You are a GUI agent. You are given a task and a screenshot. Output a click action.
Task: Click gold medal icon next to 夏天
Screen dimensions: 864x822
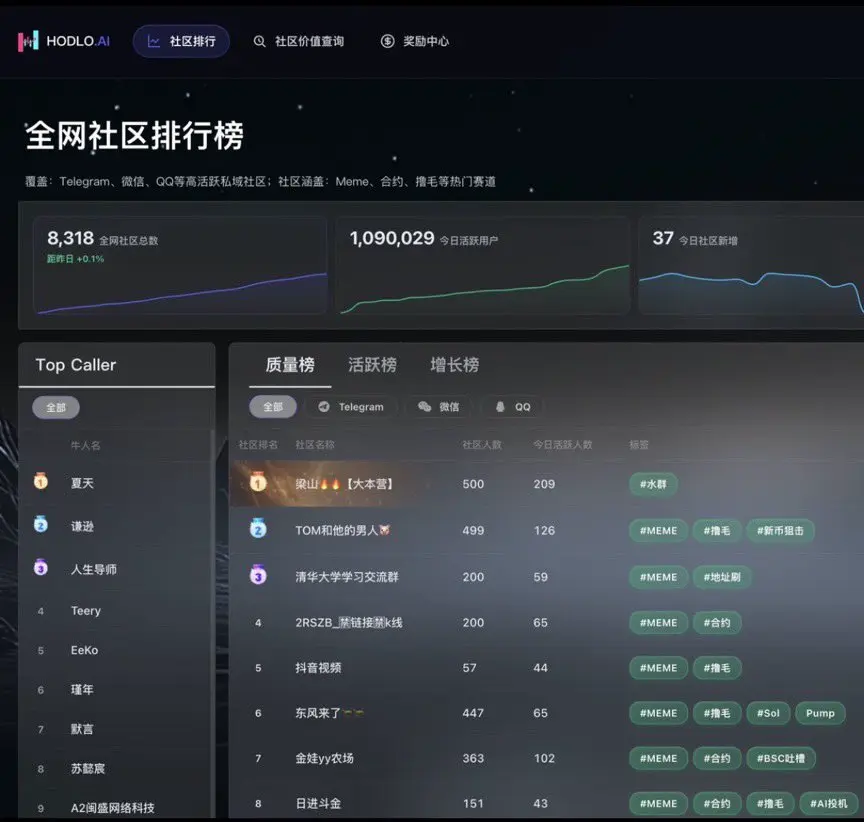tap(41, 481)
